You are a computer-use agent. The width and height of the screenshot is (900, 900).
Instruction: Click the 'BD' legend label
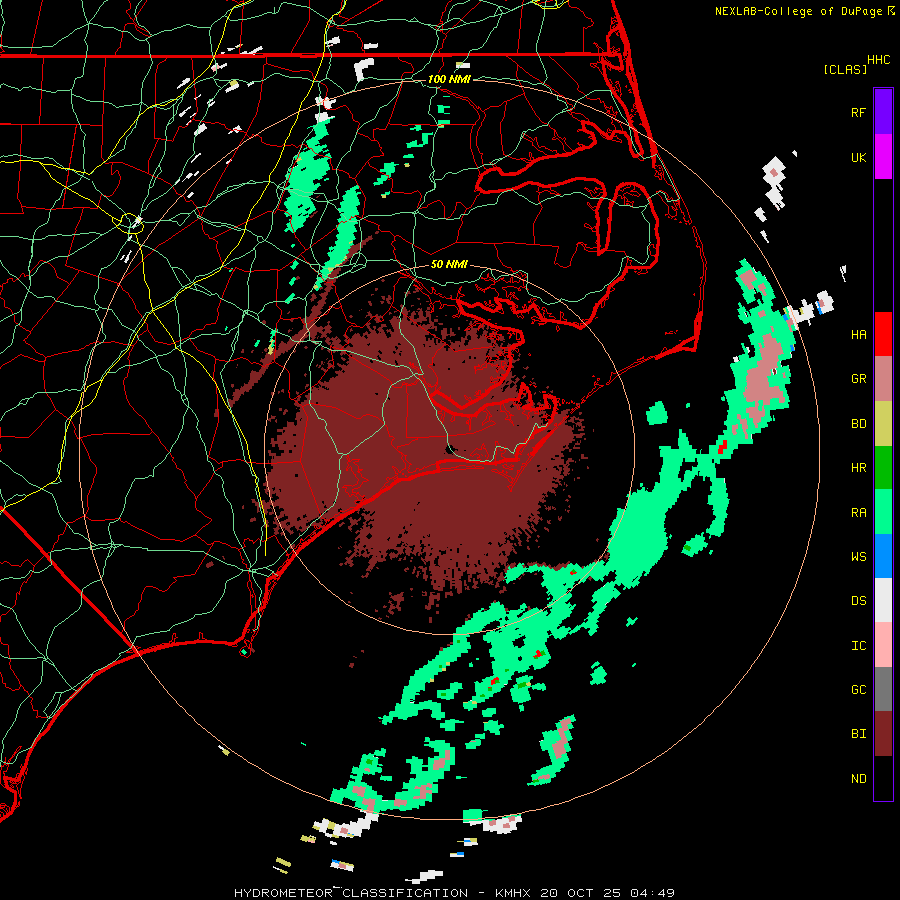[858, 424]
